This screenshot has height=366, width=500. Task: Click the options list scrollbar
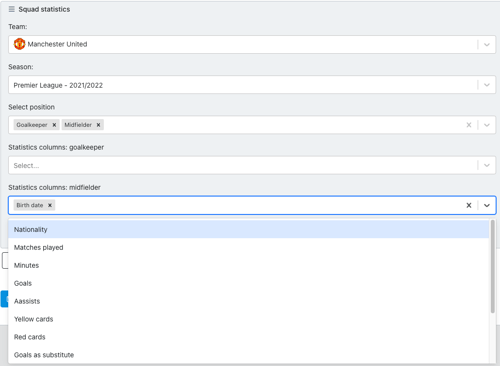tap(493, 267)
